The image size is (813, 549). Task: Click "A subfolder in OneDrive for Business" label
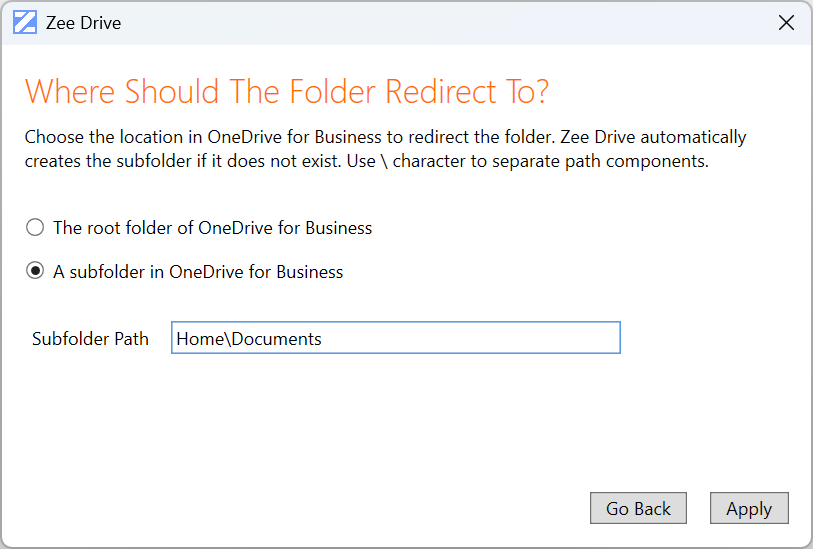(x=198, y=272)
